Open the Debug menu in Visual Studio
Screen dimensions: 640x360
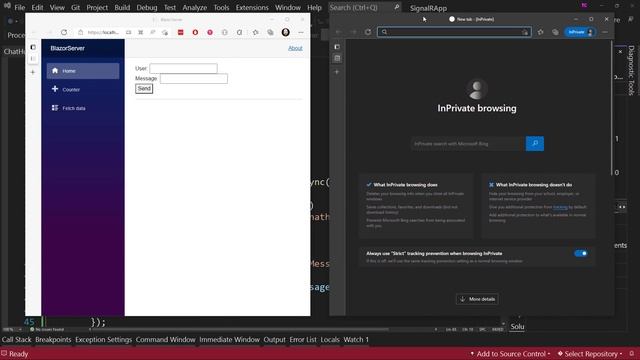pos(147,7)
